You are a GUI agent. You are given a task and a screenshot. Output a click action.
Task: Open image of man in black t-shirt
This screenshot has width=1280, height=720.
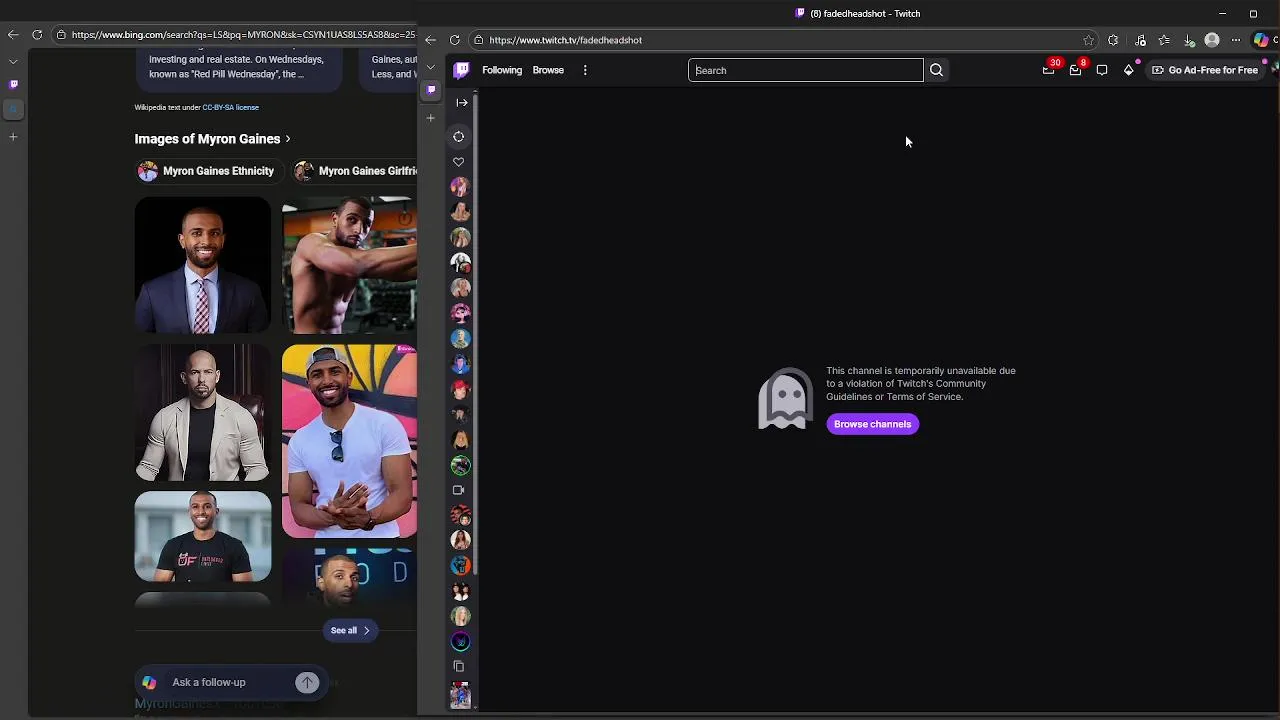(x=203, y=536)
